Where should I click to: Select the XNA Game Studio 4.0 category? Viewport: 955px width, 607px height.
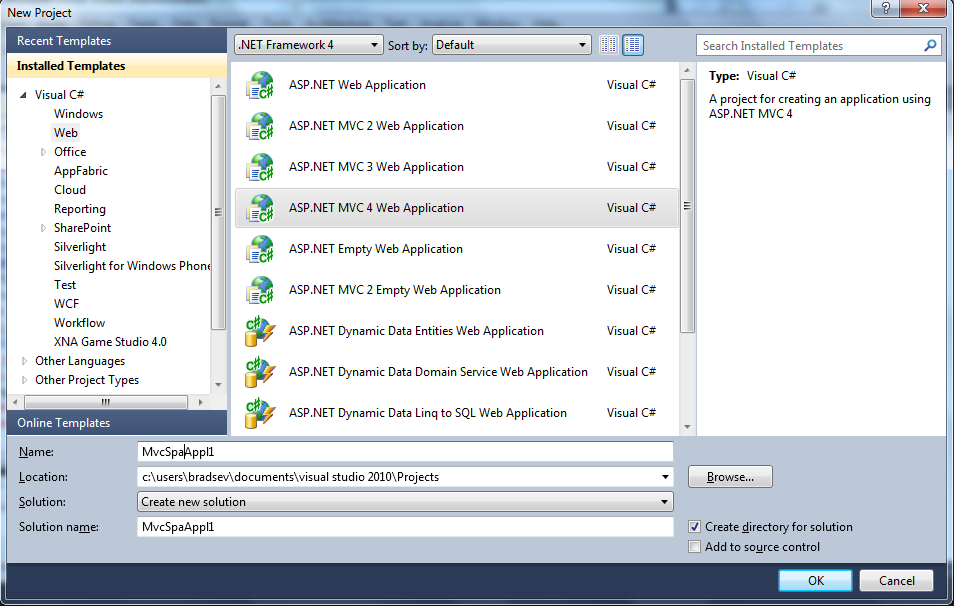tap(110, 342)
